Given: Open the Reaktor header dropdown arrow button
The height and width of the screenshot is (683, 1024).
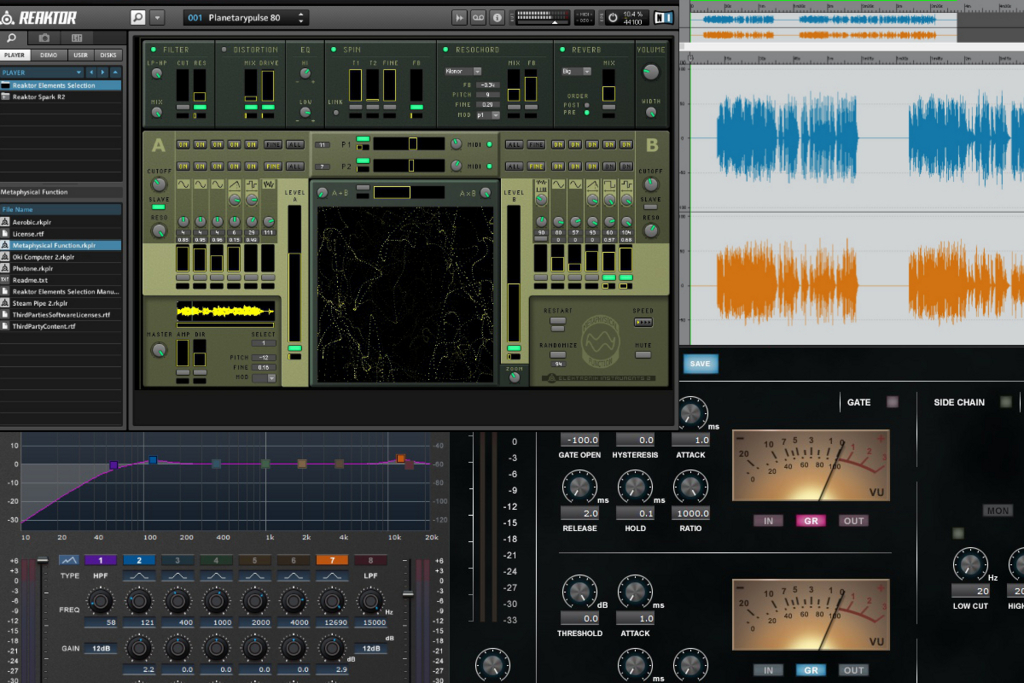Looking at the screenshot, I should tap(157, 18).
